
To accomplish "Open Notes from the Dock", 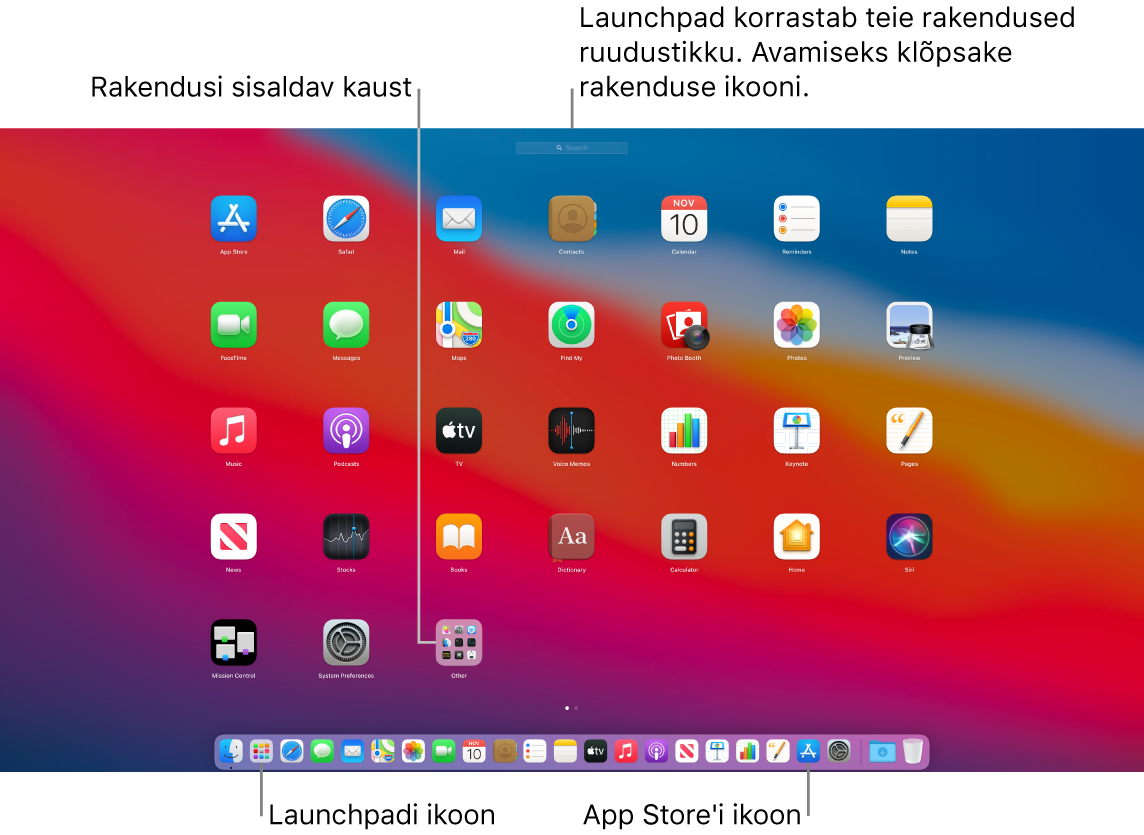I will click(565, 750).
